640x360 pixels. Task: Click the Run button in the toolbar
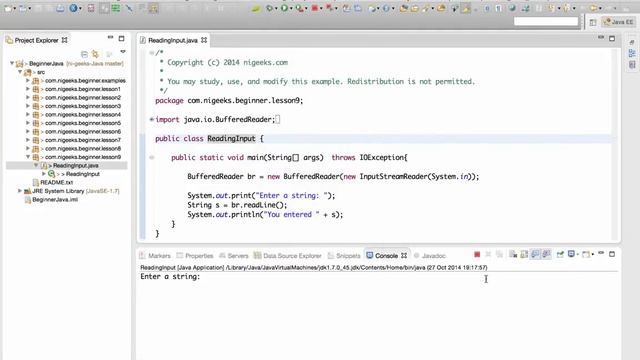[284, 8]
